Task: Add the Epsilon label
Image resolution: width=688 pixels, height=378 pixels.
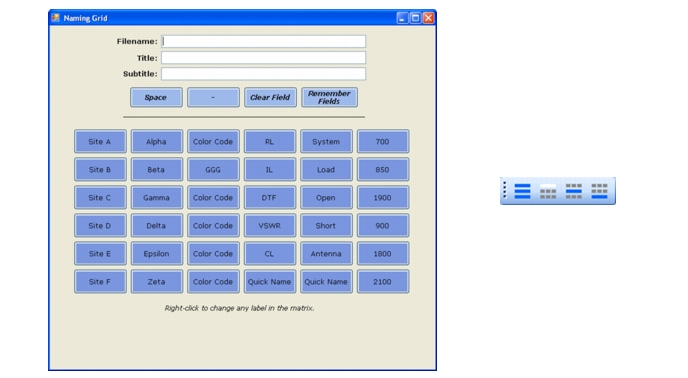Action: tap(157, 254)
